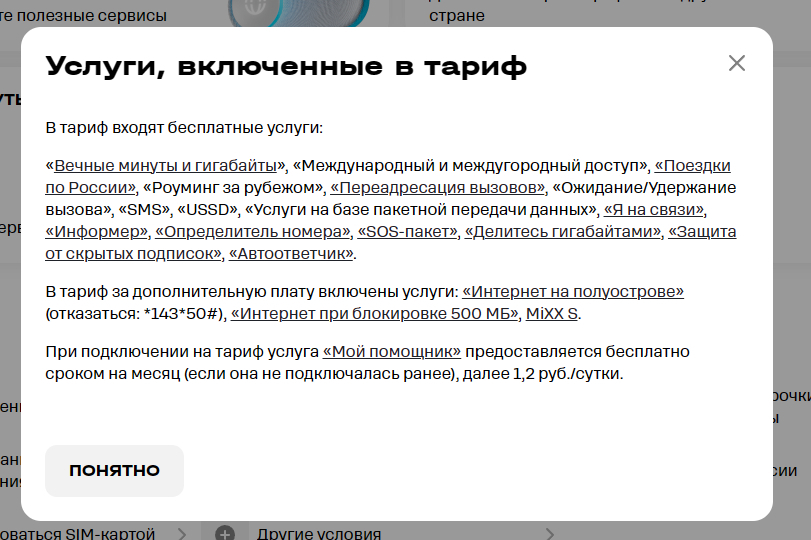Open the «Мой помощник» link

click(392, 352)
